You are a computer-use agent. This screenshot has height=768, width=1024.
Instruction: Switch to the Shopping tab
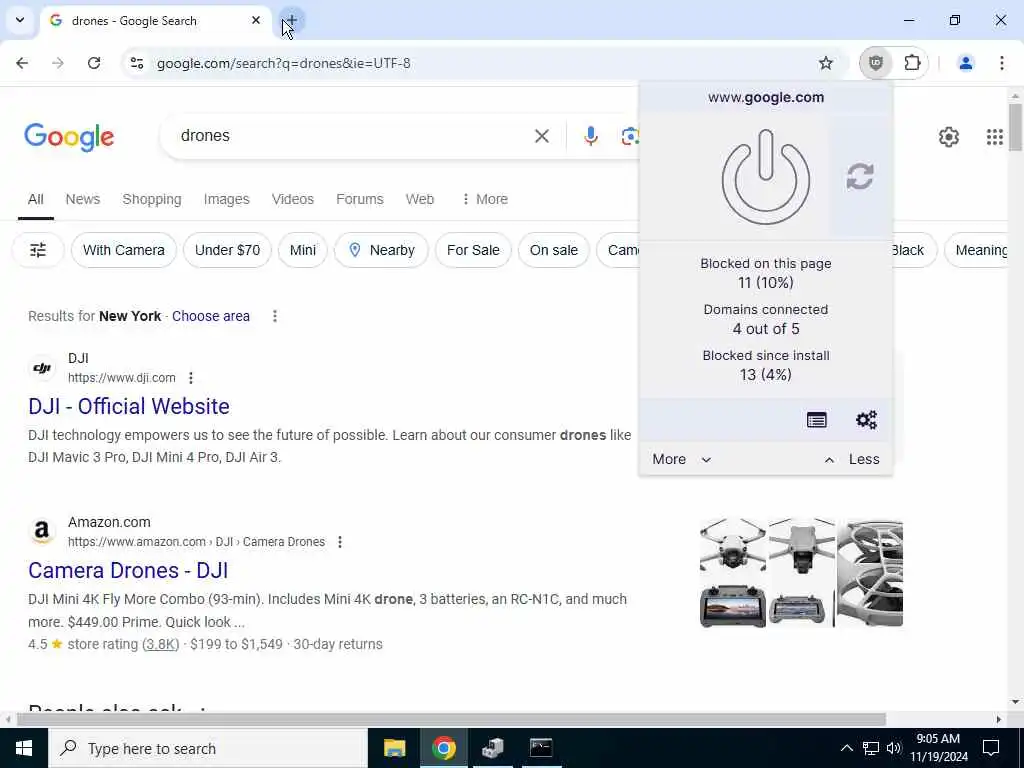tap(152, 199)
